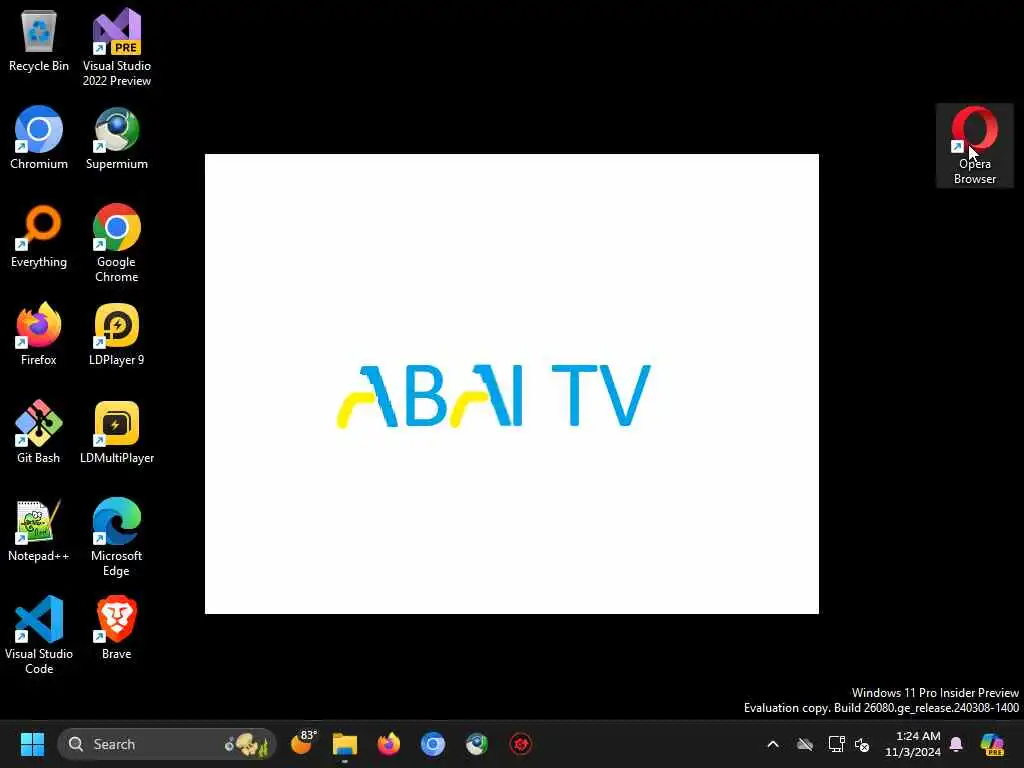Open the clock showing 1:24 AM
The image size is (1024, 768).
[x=912, y=744]
